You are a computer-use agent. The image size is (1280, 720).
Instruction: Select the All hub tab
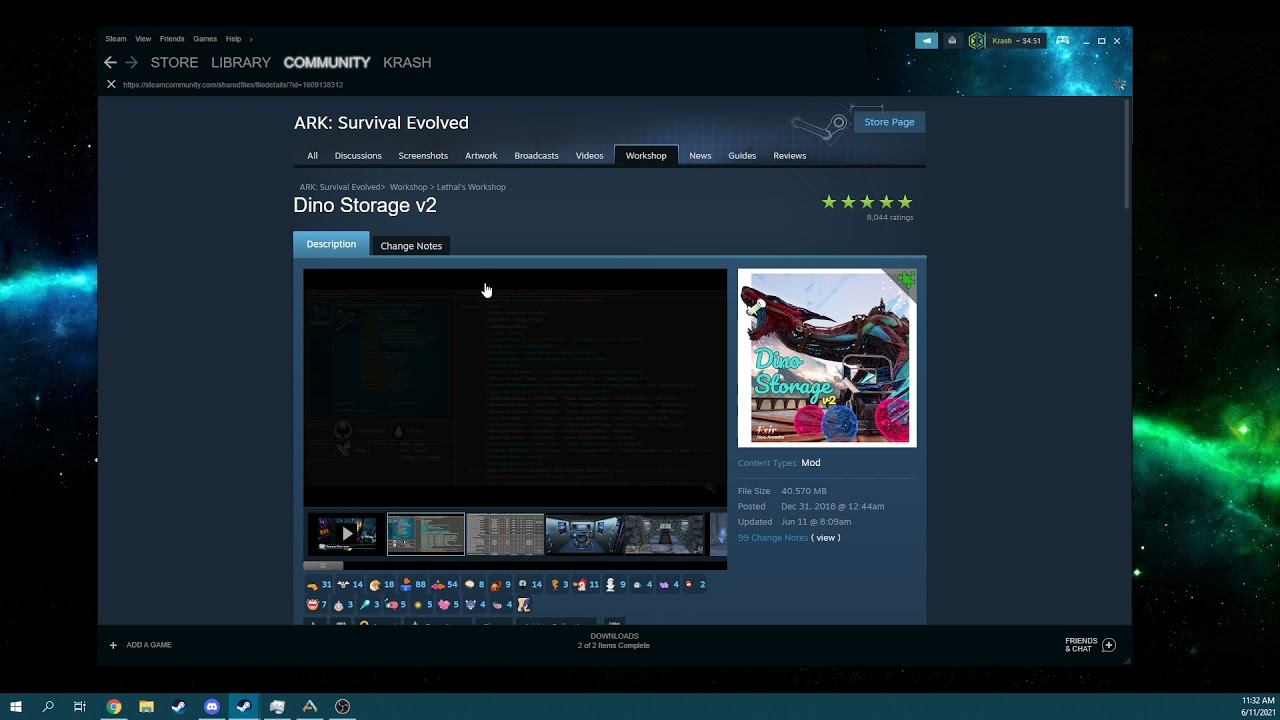tap(312, 156)
